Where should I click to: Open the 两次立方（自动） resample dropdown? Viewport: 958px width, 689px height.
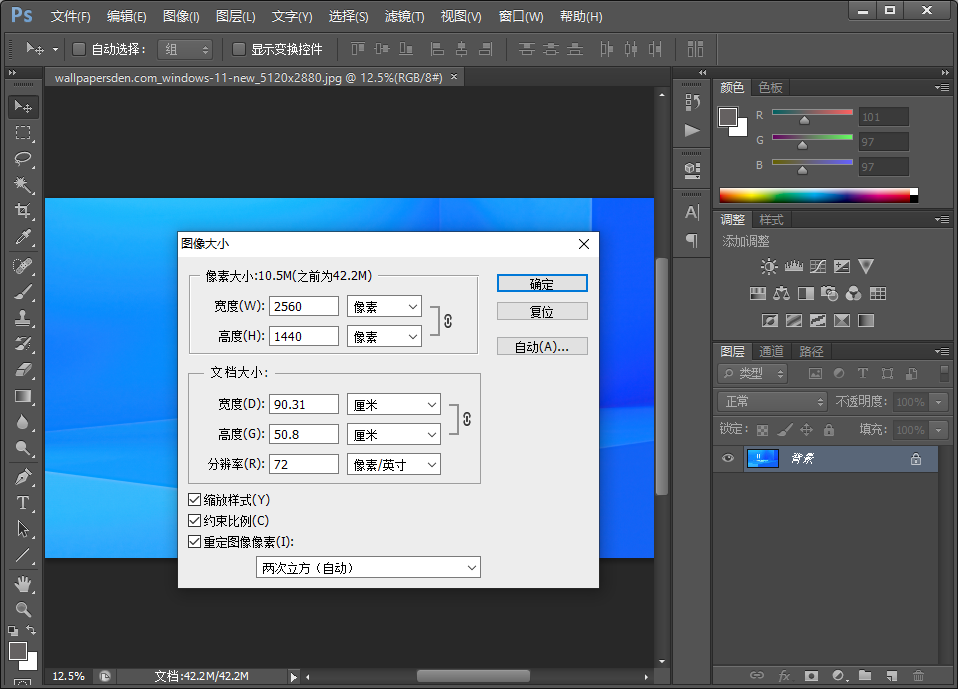click(x=368, y=568)
